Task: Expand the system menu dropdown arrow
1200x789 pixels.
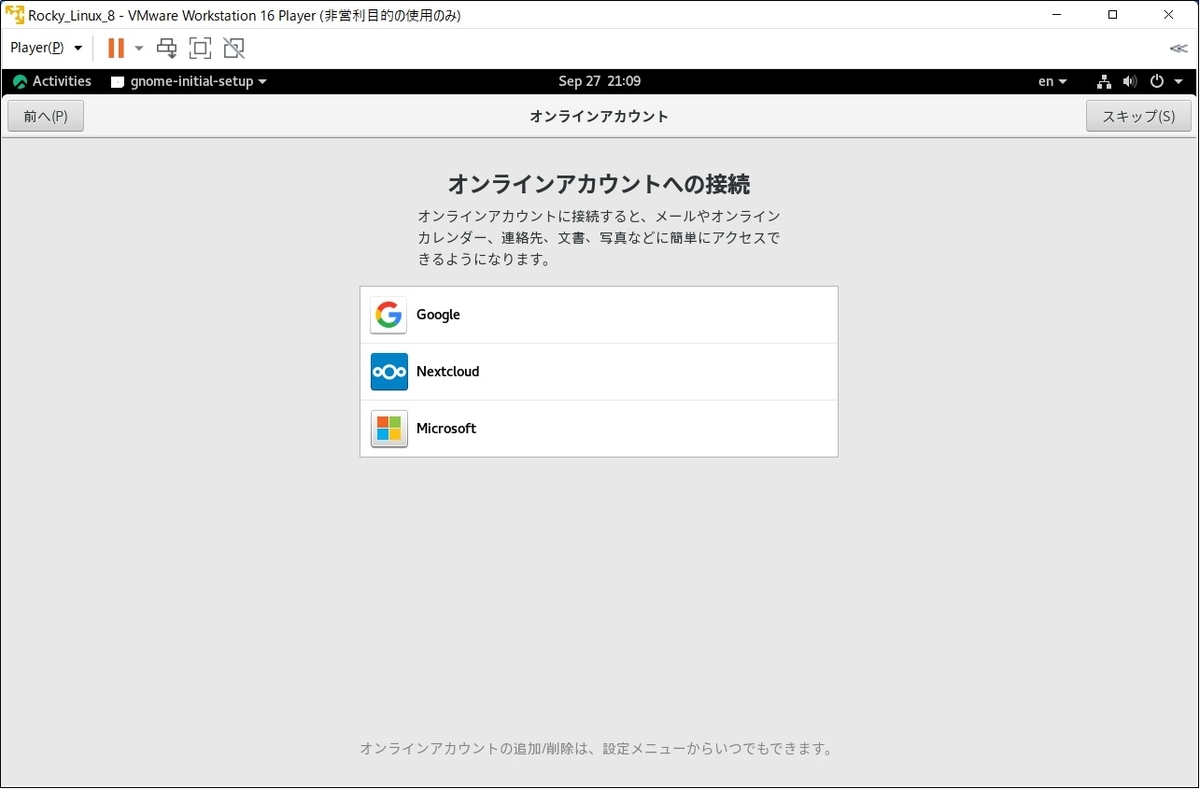Action: pyautogui.click(x=1178, y=81)
